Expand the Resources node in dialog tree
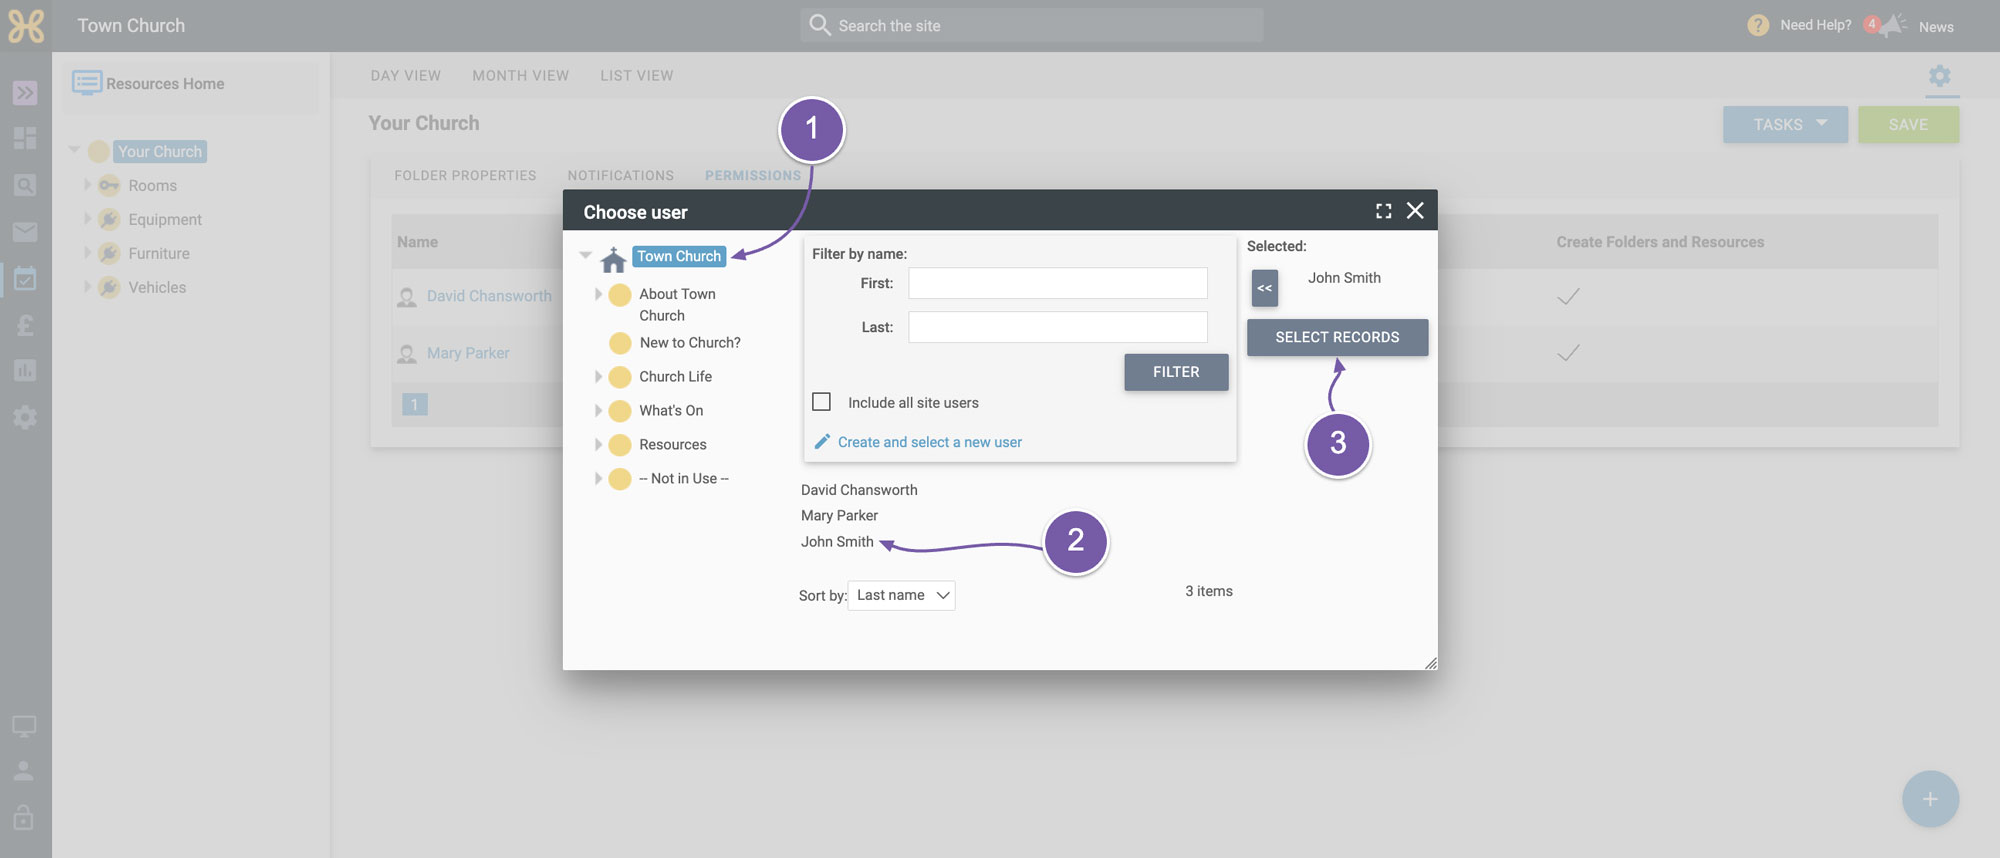The width and height of the screenshot is (2000, 858). pos(598,444)
